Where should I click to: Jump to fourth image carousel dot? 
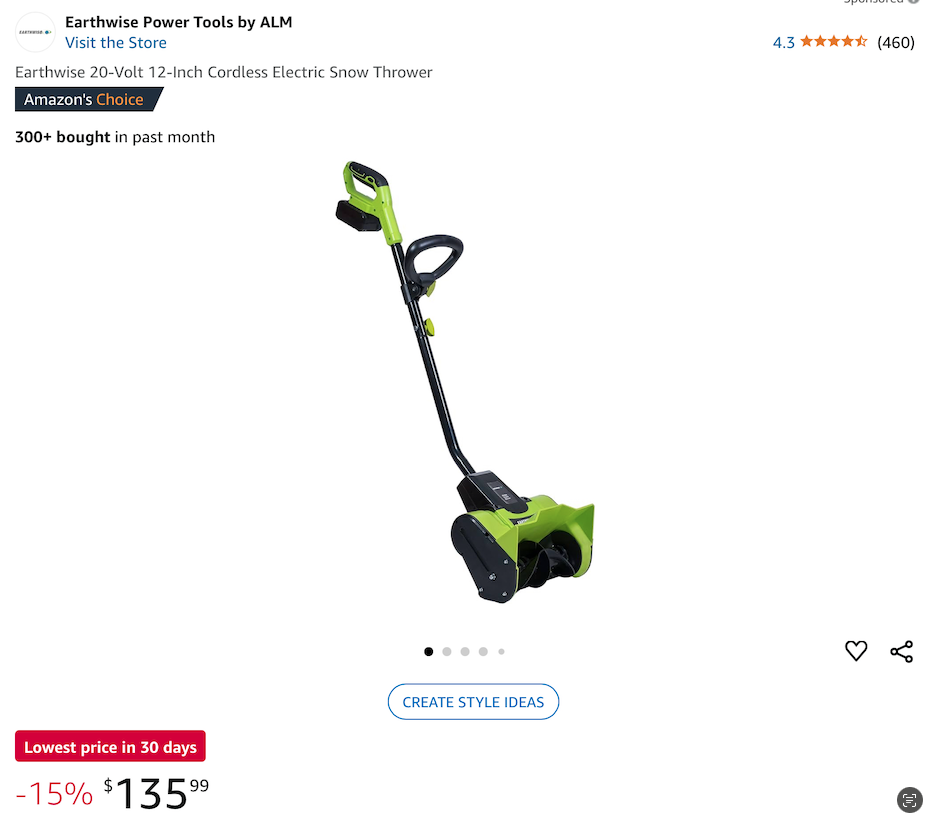click(483, 651)
